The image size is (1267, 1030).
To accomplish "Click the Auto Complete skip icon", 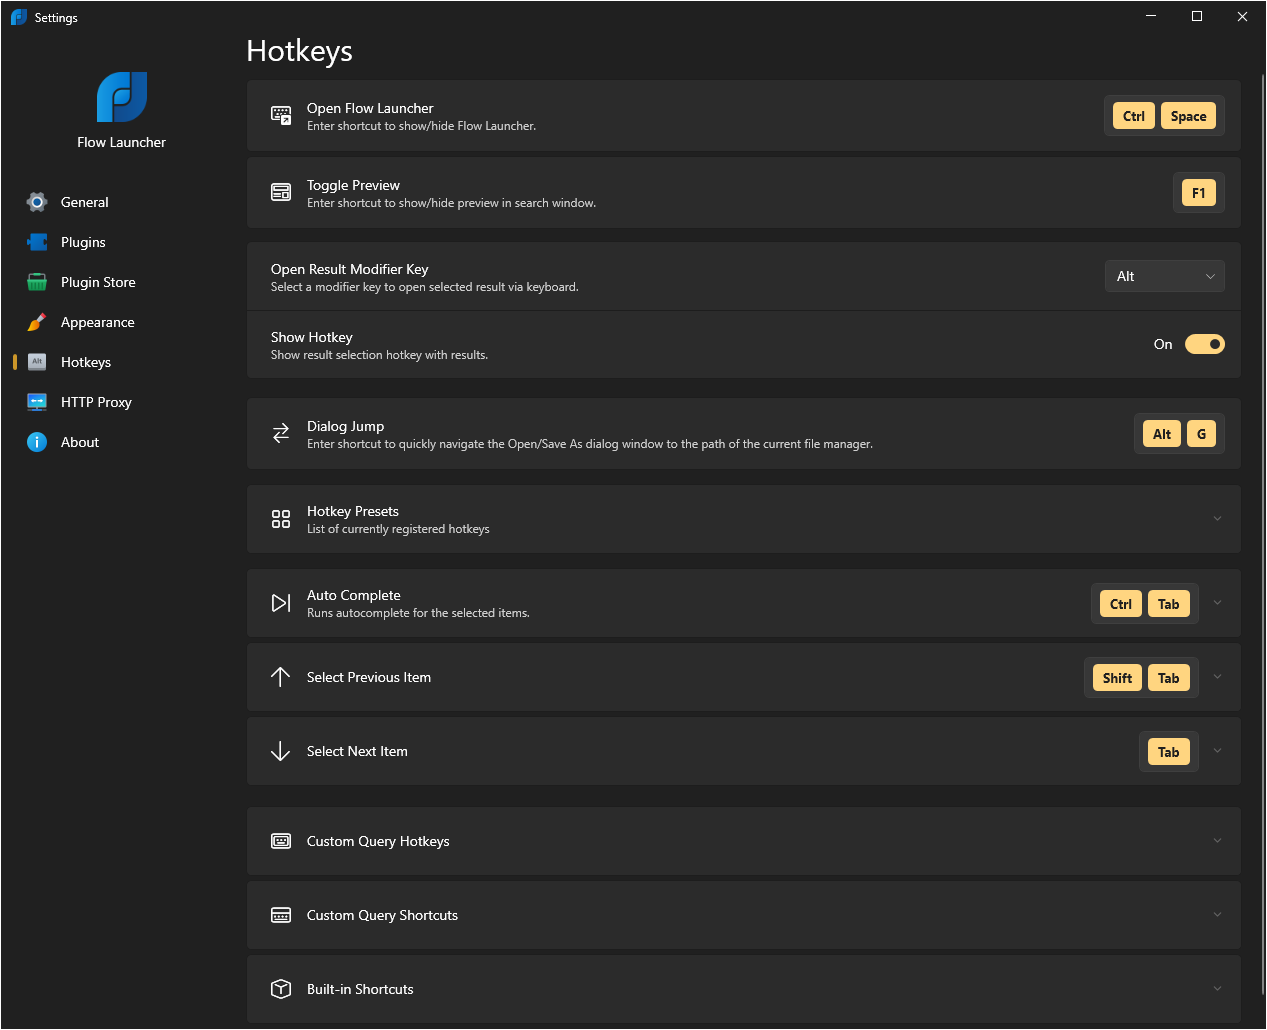I will tap(281, 603).
